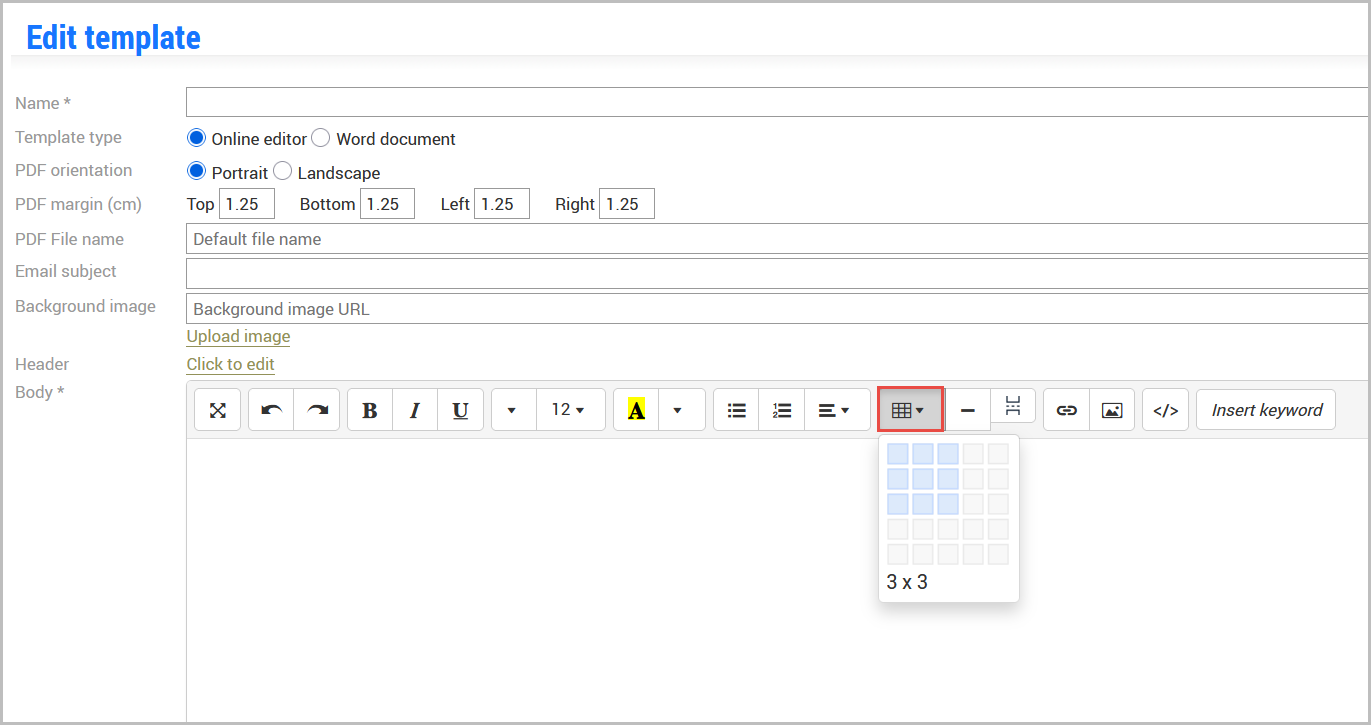The image size is (1371, 725).
Task: Insert a picture via the image icon
Action: coord(1112,410)
